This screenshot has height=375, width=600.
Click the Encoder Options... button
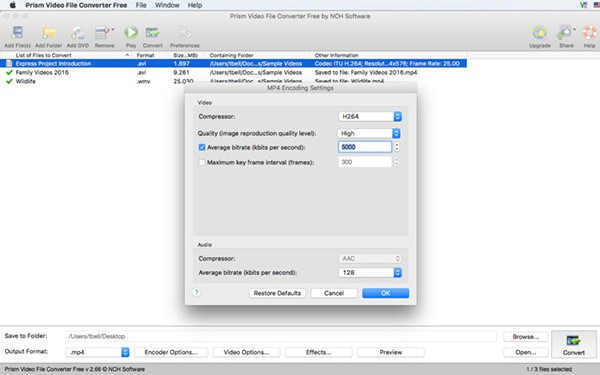(x=171, y=352)
